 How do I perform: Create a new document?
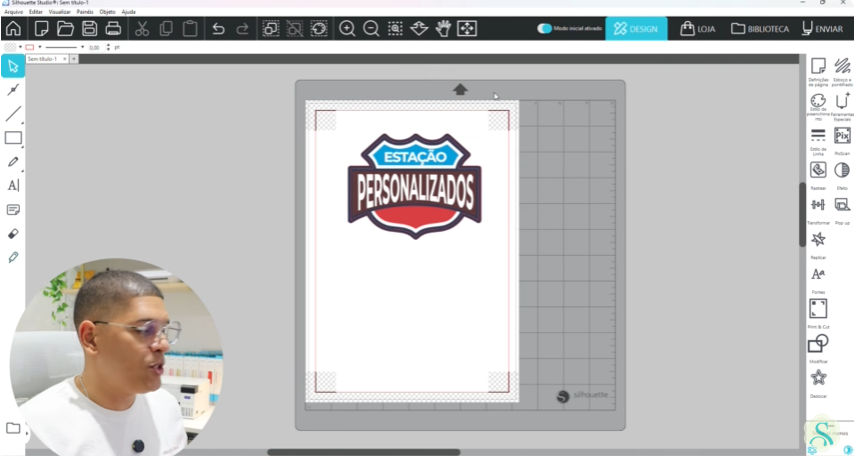tap(41, 28)
